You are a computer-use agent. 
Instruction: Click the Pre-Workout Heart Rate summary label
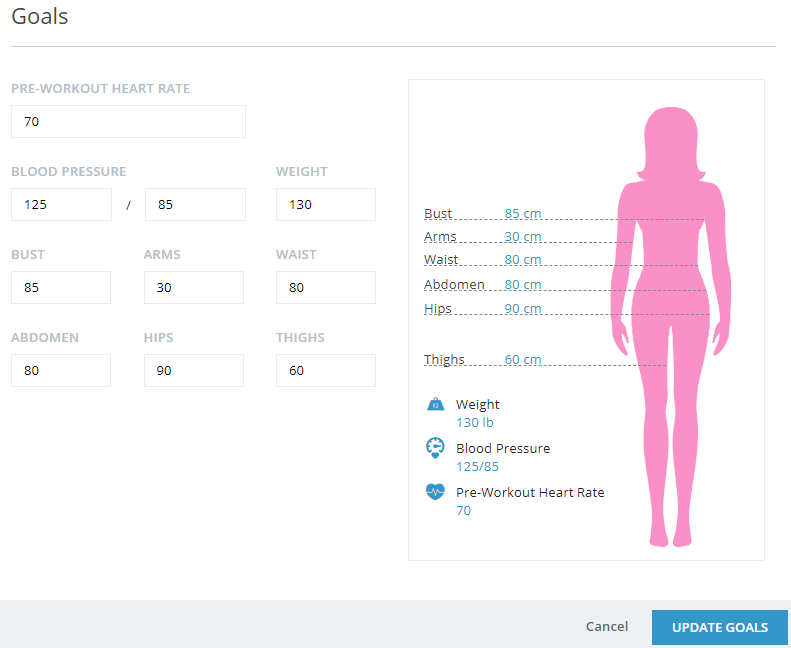[x=530, y=492]
